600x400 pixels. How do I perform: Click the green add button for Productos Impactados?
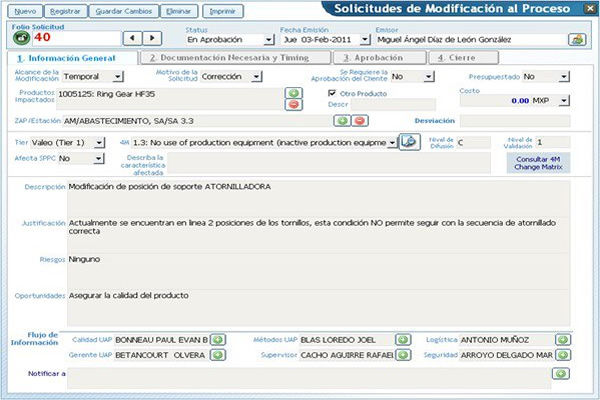pyautogui.click(x=294, y=93)
